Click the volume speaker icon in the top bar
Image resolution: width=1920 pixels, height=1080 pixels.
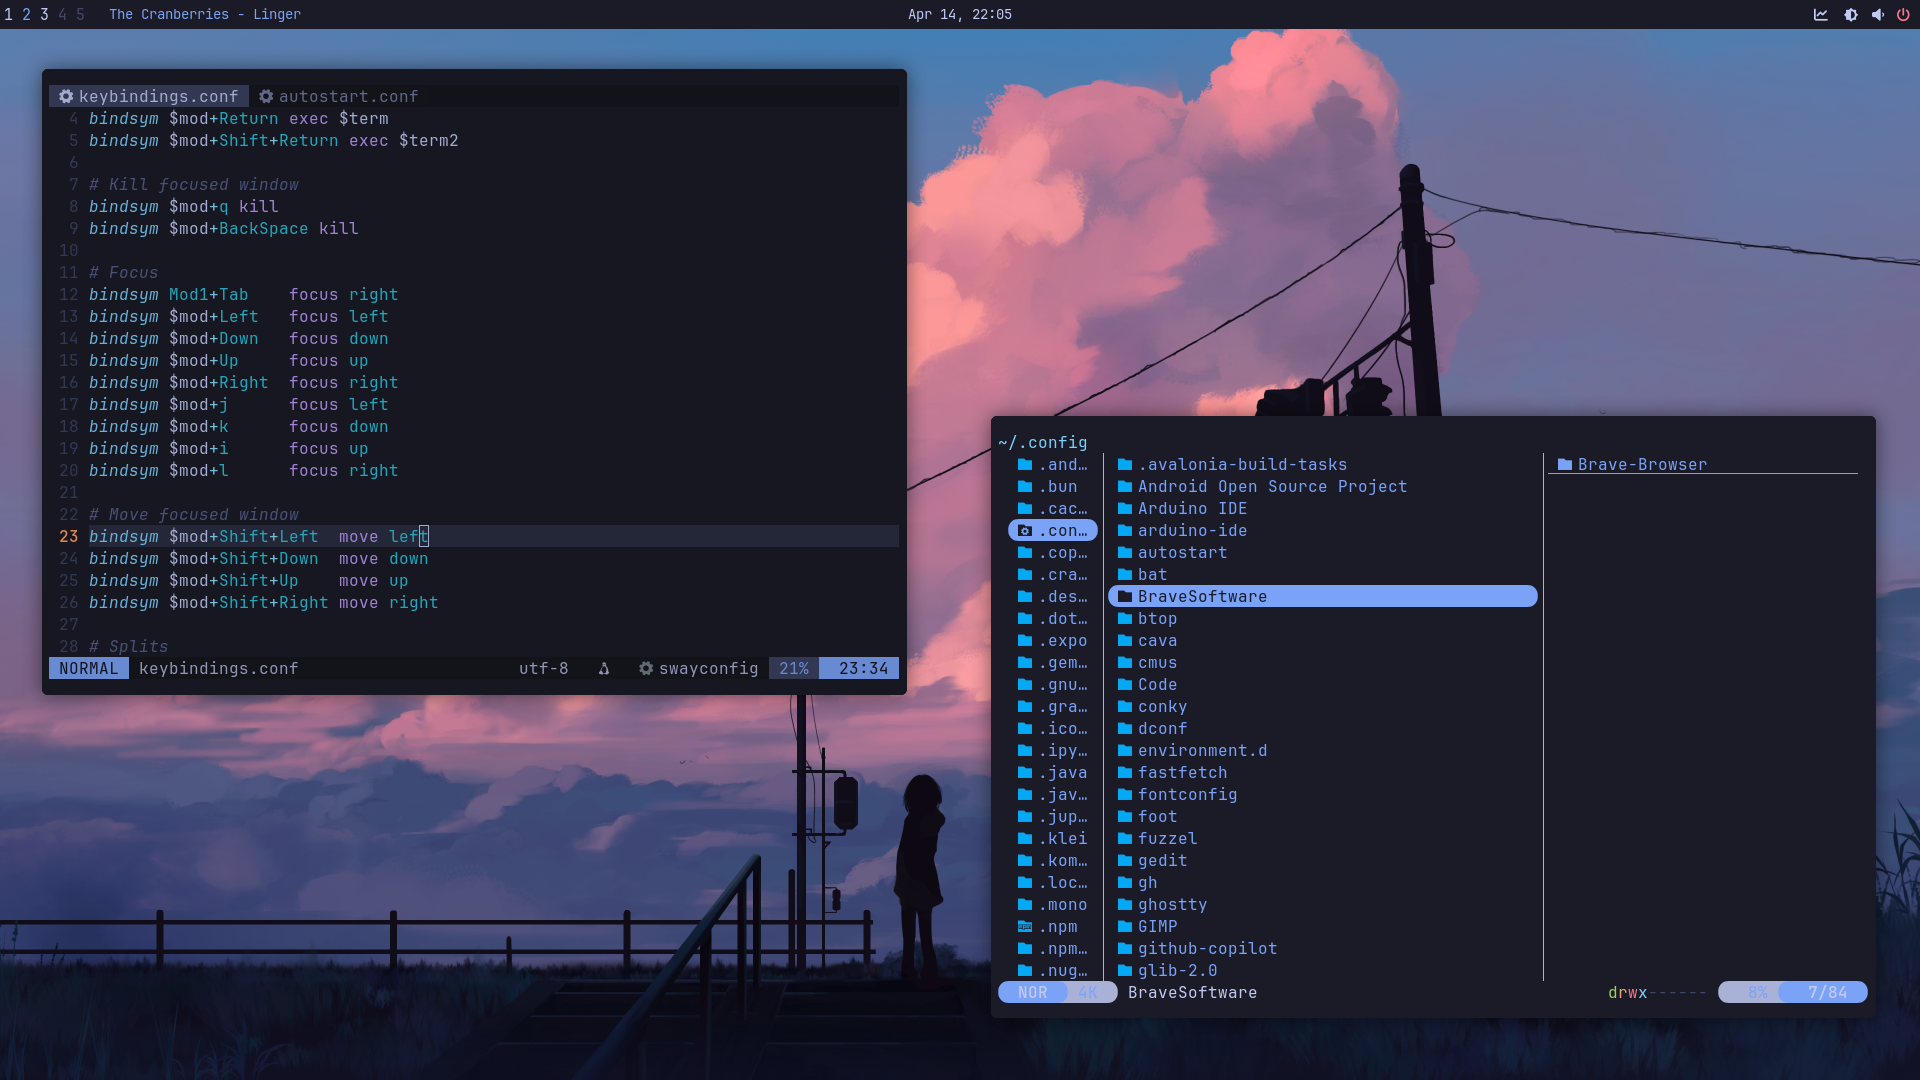[x=1877, y=15]
